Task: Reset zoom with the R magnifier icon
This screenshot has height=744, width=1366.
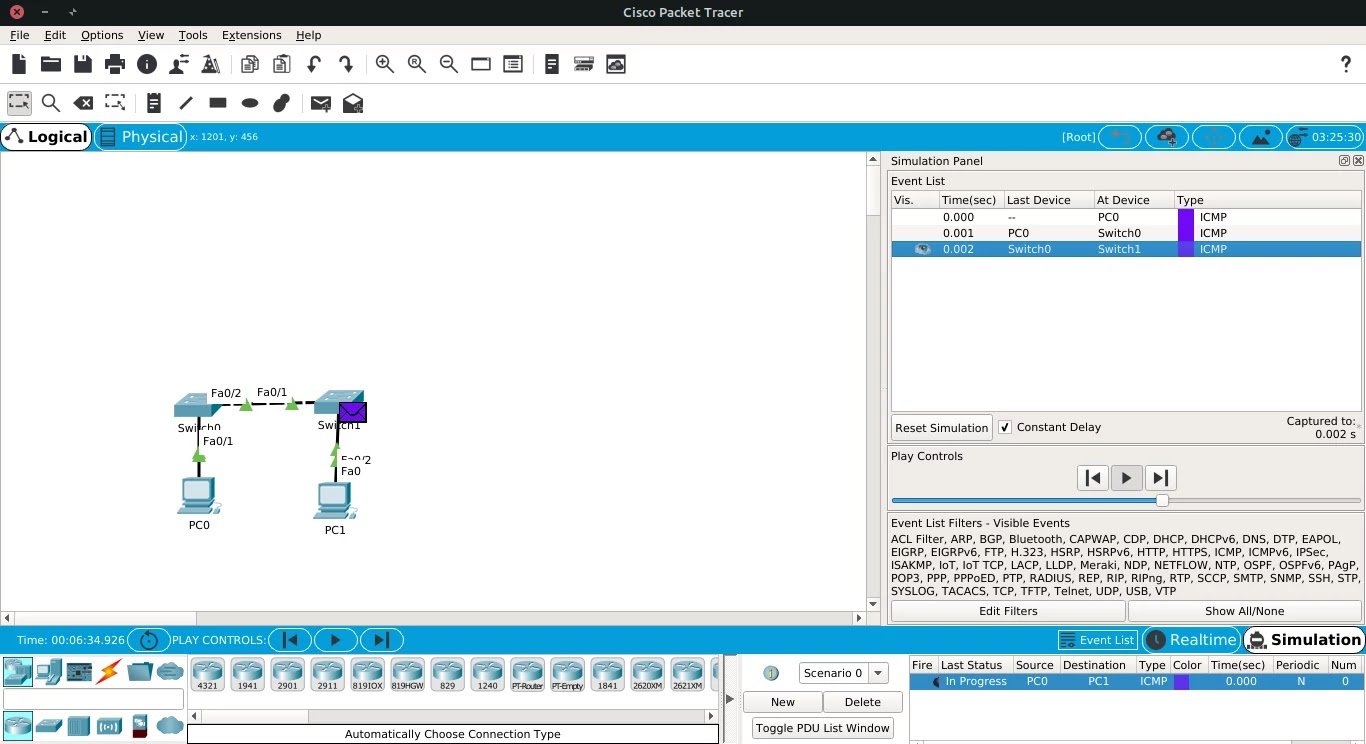Action: click(417, 64)
